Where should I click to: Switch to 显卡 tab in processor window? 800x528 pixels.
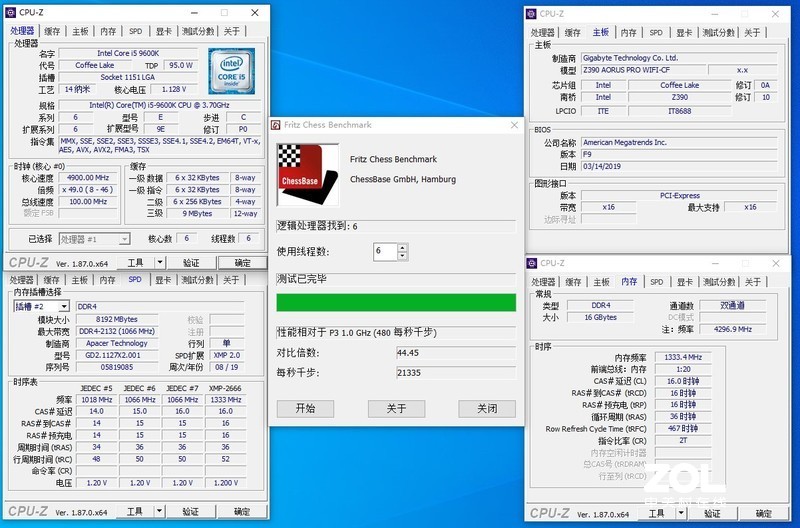tap(164, 31)
